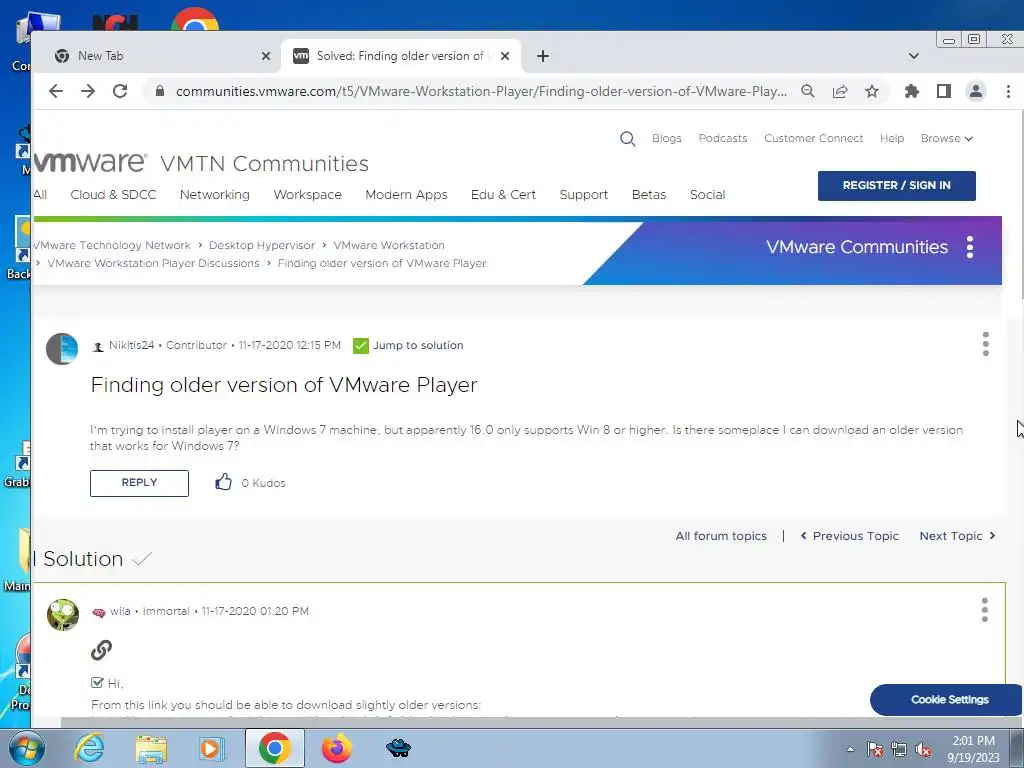Open the Customer Connect link
The width and height of the screenshot is (1024, 768).
pyautogui.click(x=814, y=138)
